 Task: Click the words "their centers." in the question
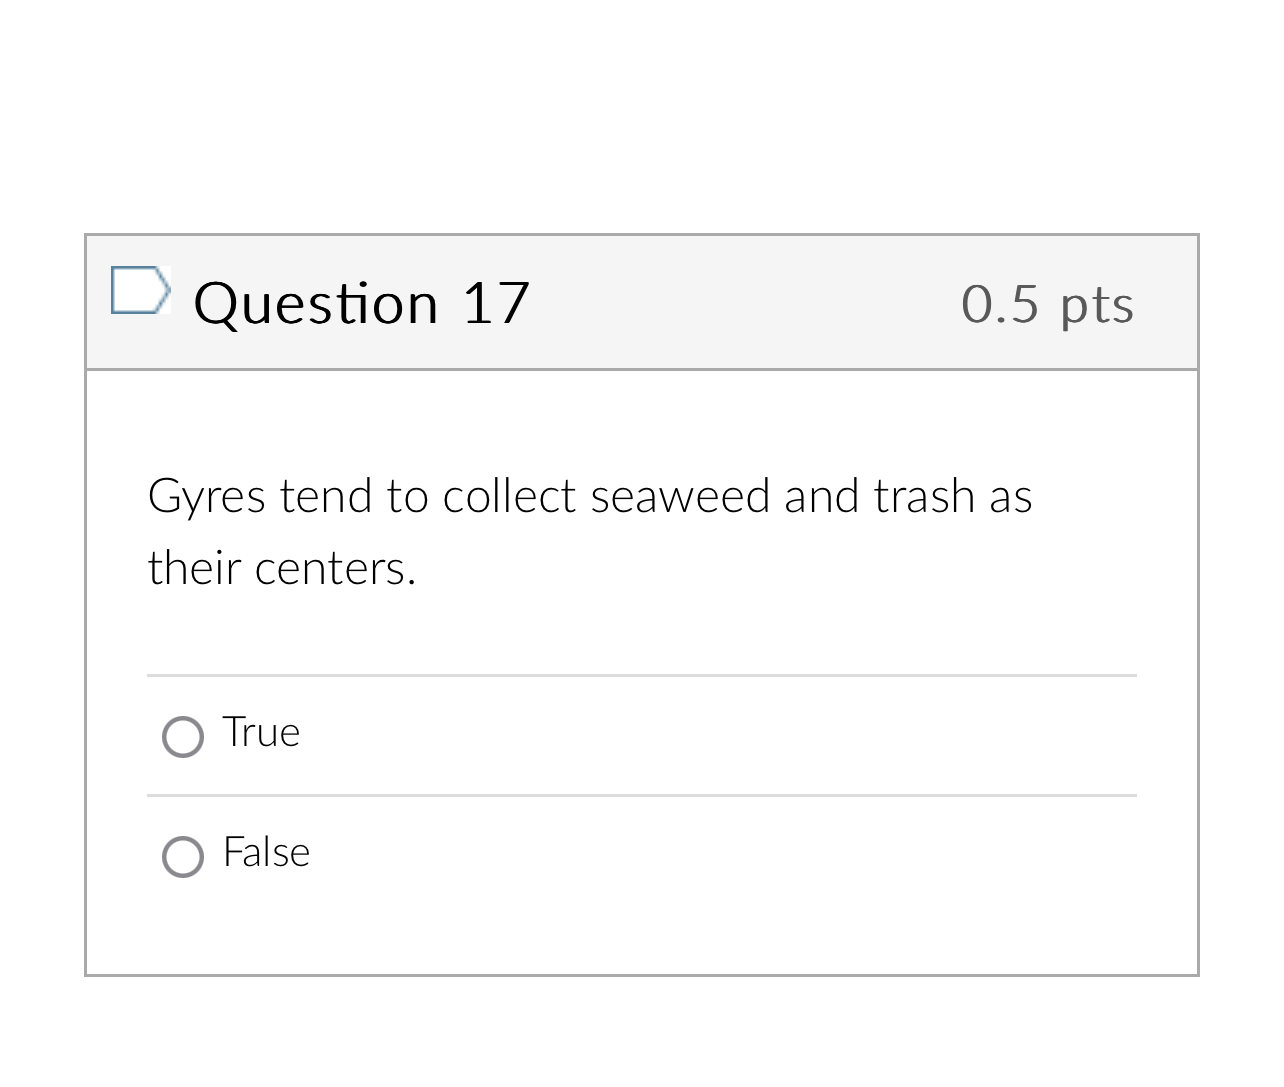[281, 569]
